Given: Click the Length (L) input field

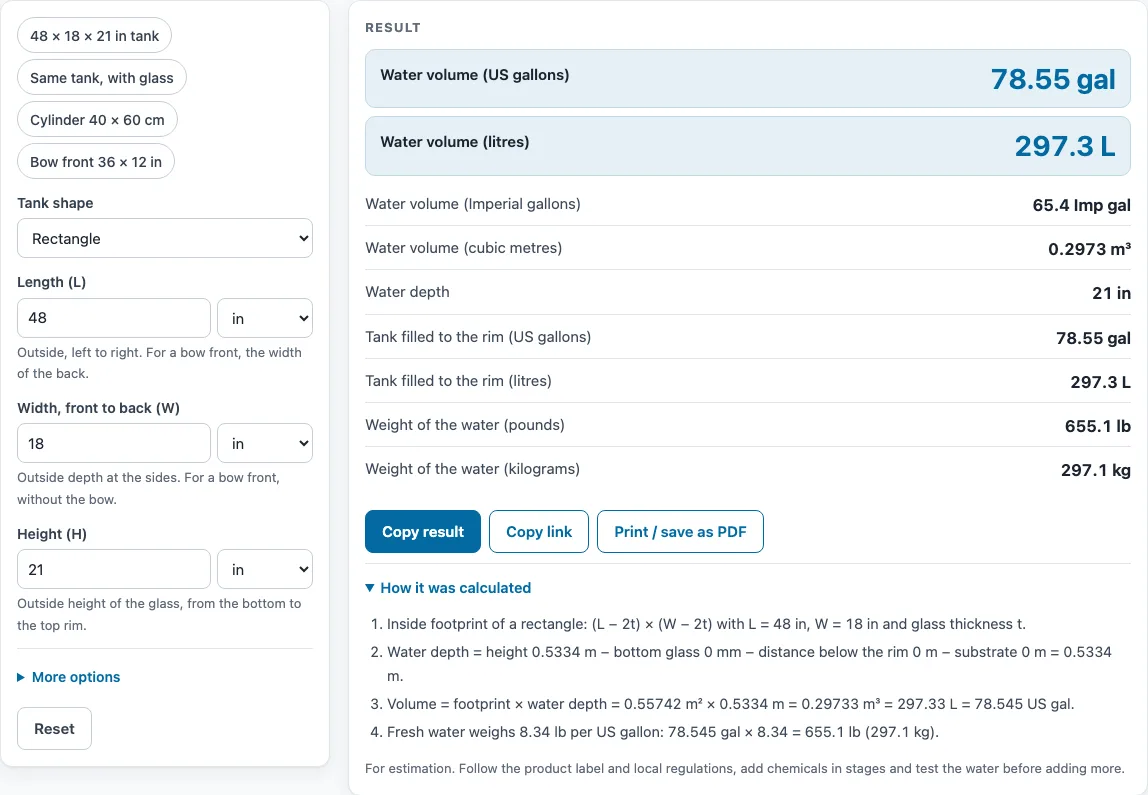Looking at the screenshot, I should coord(114,318).
